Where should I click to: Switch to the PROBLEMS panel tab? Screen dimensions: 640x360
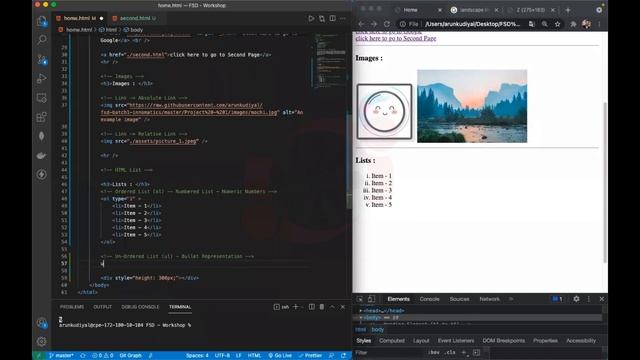click(x=72, y=307)
